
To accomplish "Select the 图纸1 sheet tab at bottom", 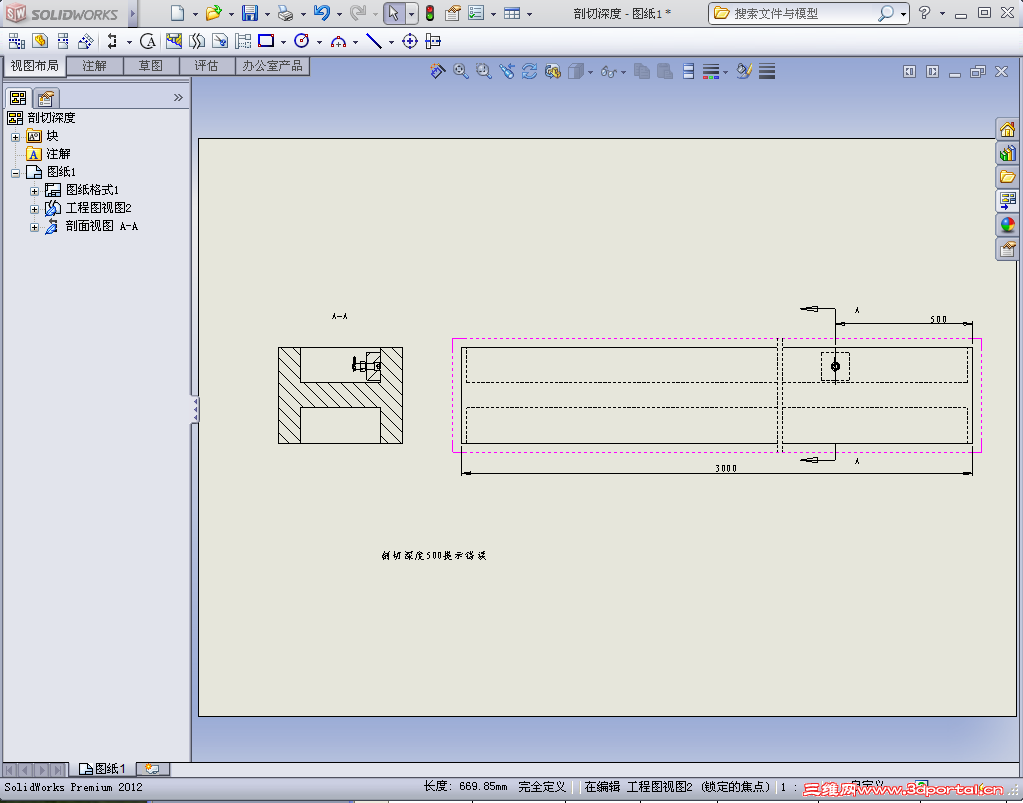I will 102,769.
